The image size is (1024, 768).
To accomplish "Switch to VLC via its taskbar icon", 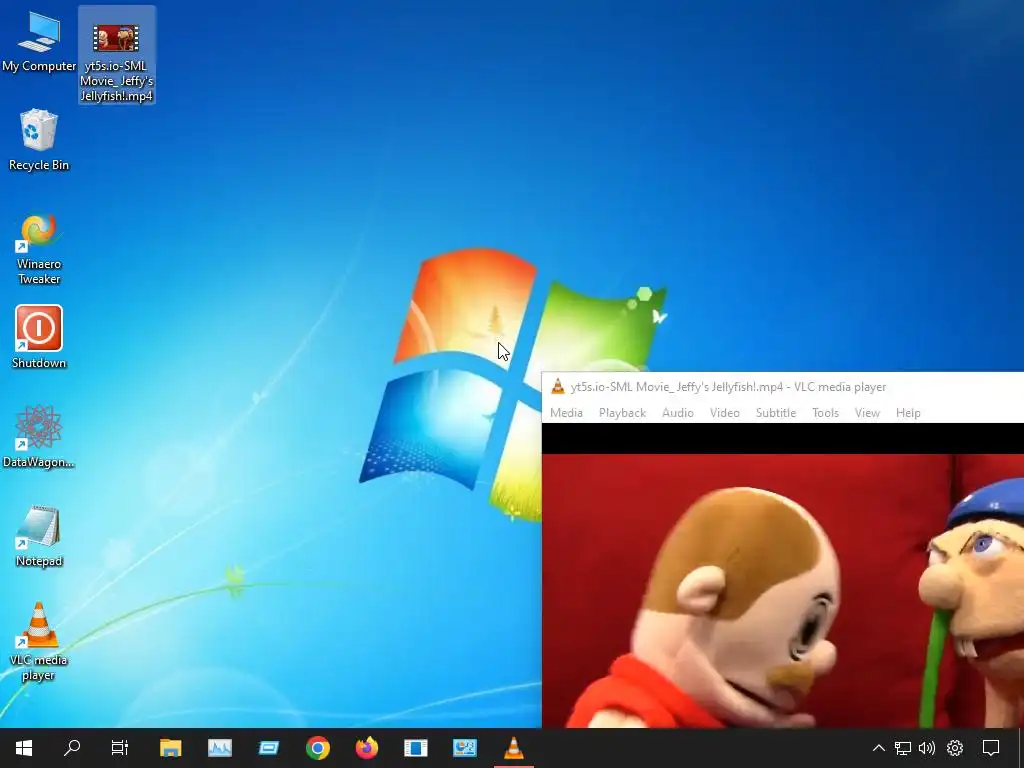I will (x=513, y=748).
